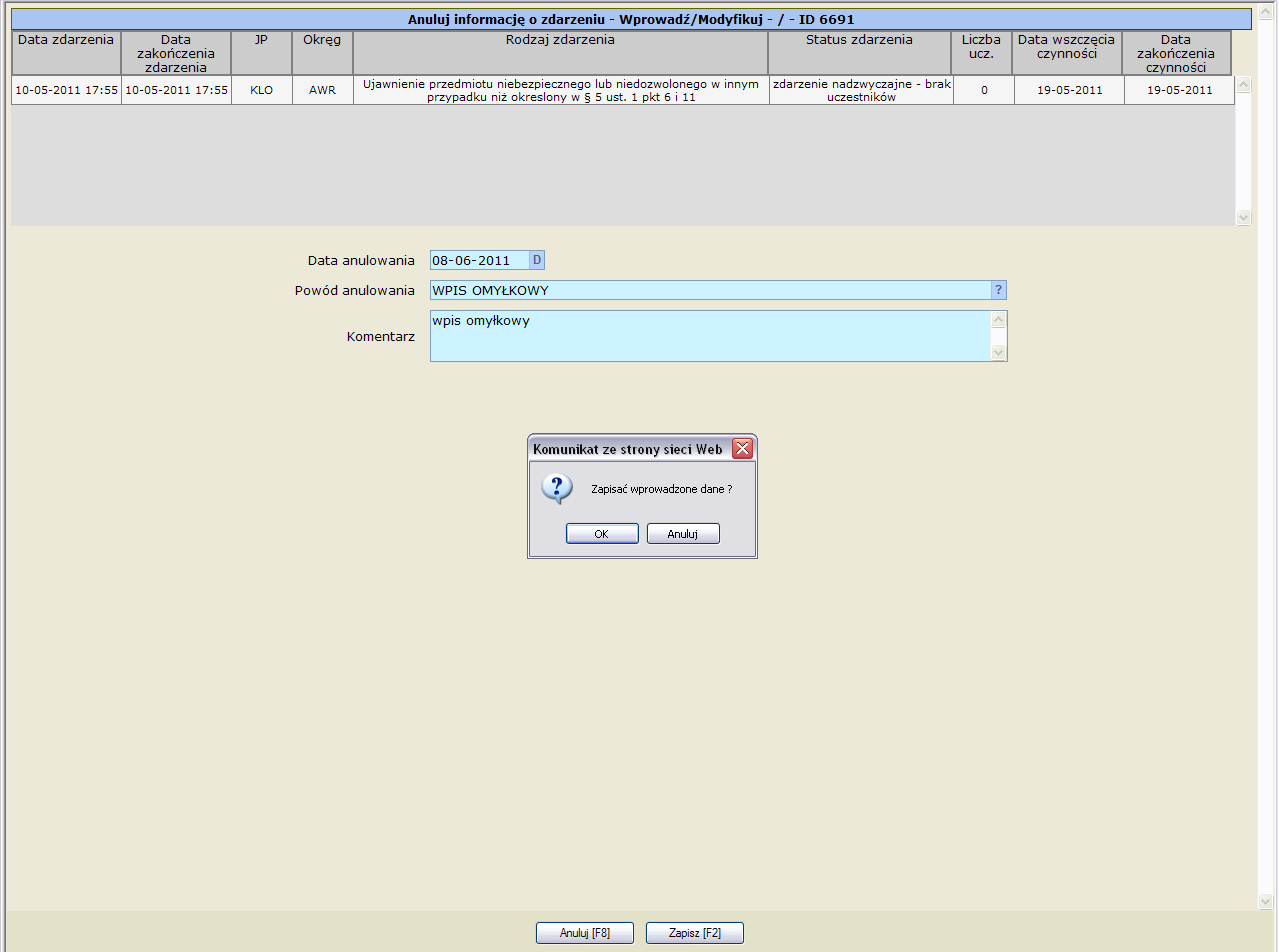Click the Data zakończenia czynności column header

tap(1177, 52)
